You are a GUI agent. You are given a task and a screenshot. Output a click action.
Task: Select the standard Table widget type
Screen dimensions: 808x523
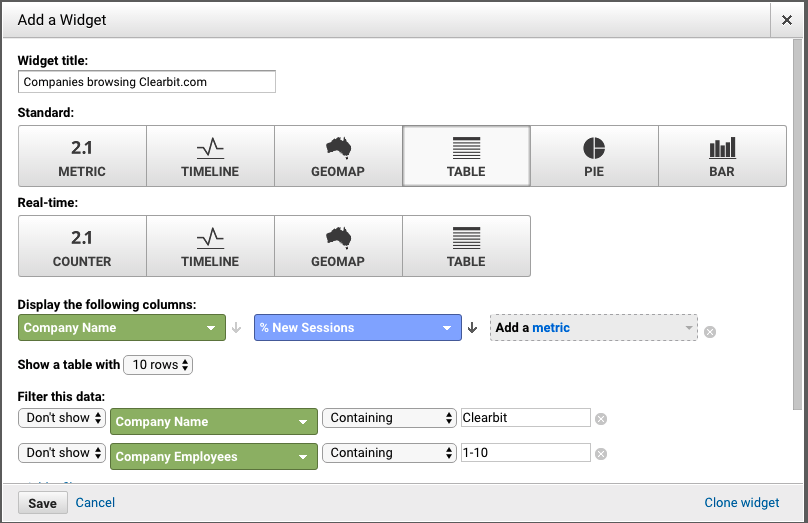click(466, 156)
